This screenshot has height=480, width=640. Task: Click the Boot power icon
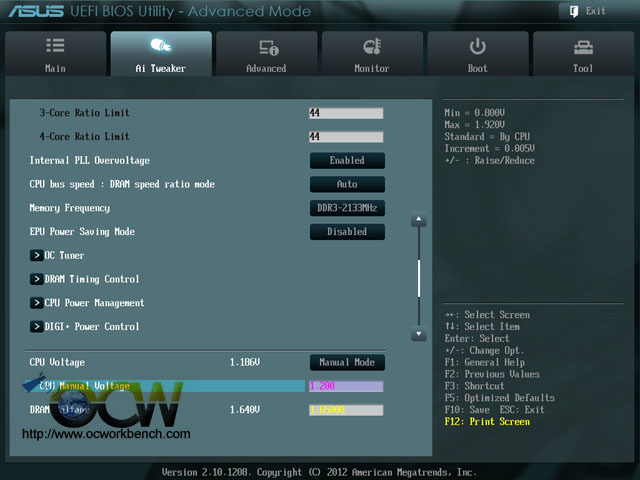coord(478,46)
